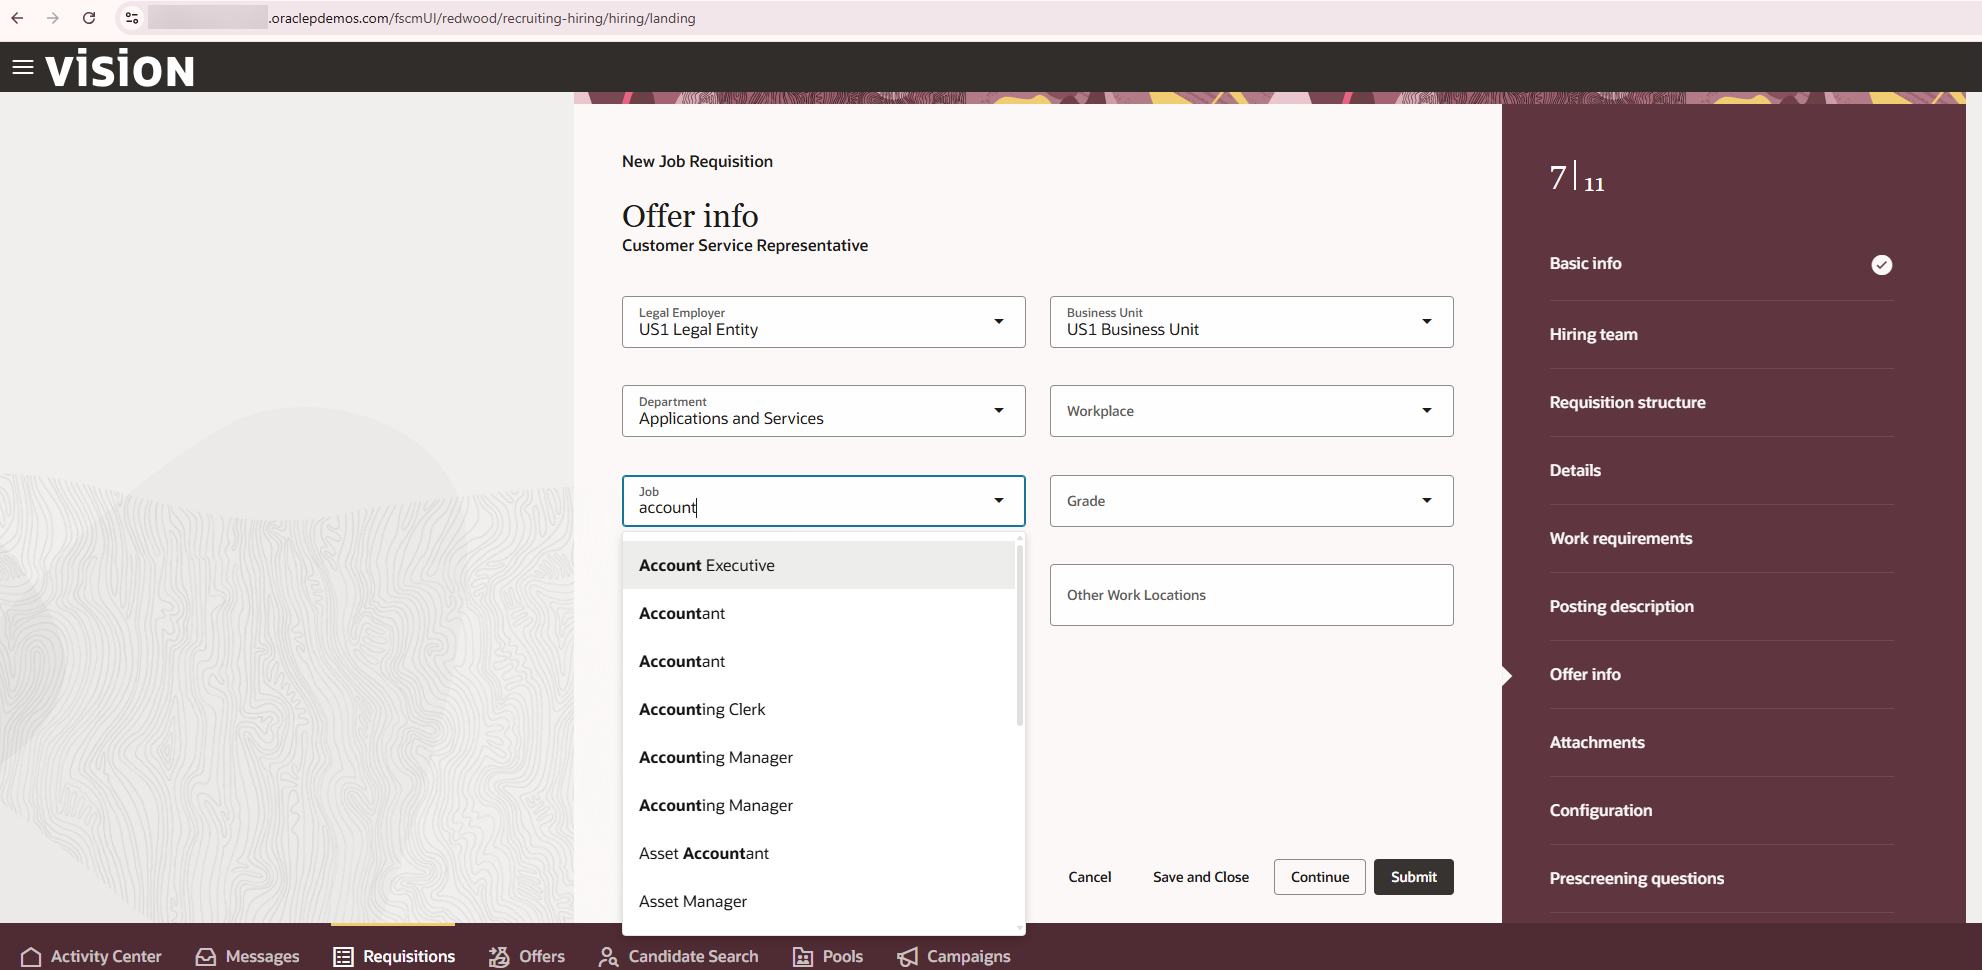Click the Pools building icon
The width and height of the screenshot is (1982, 970).
[x=803, y=957]
